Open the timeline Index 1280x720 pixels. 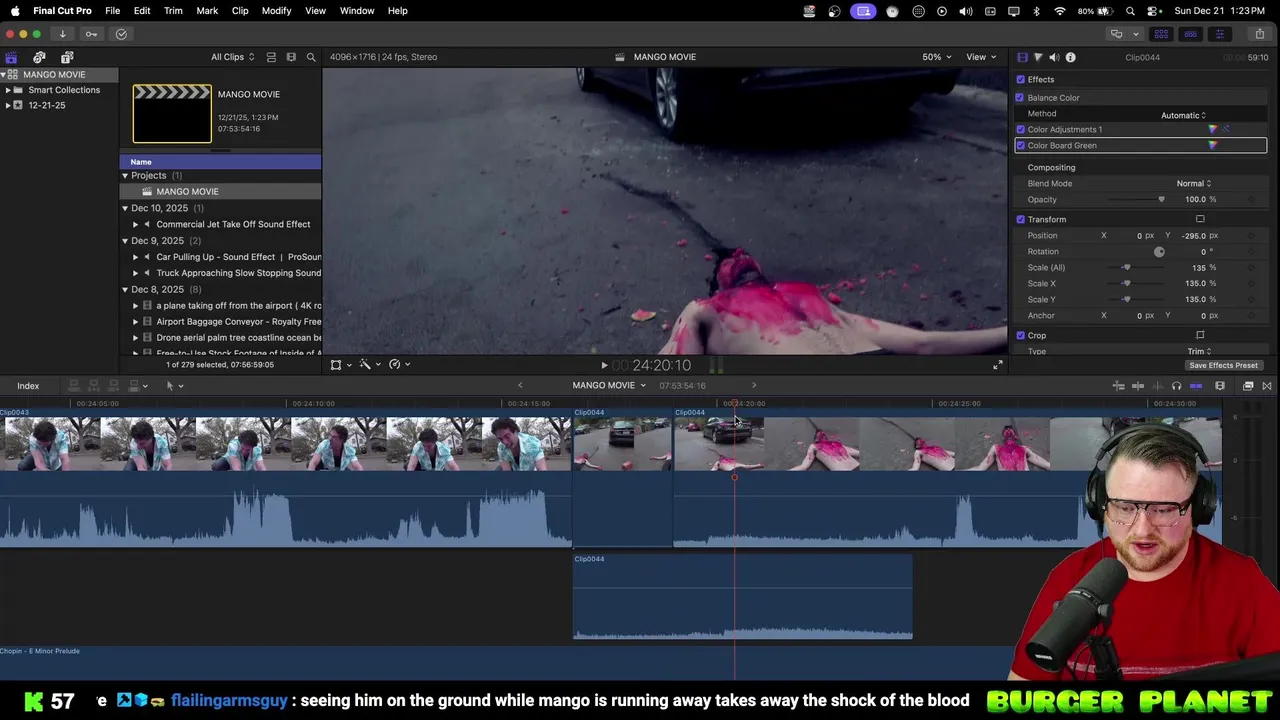coord(28,386)
